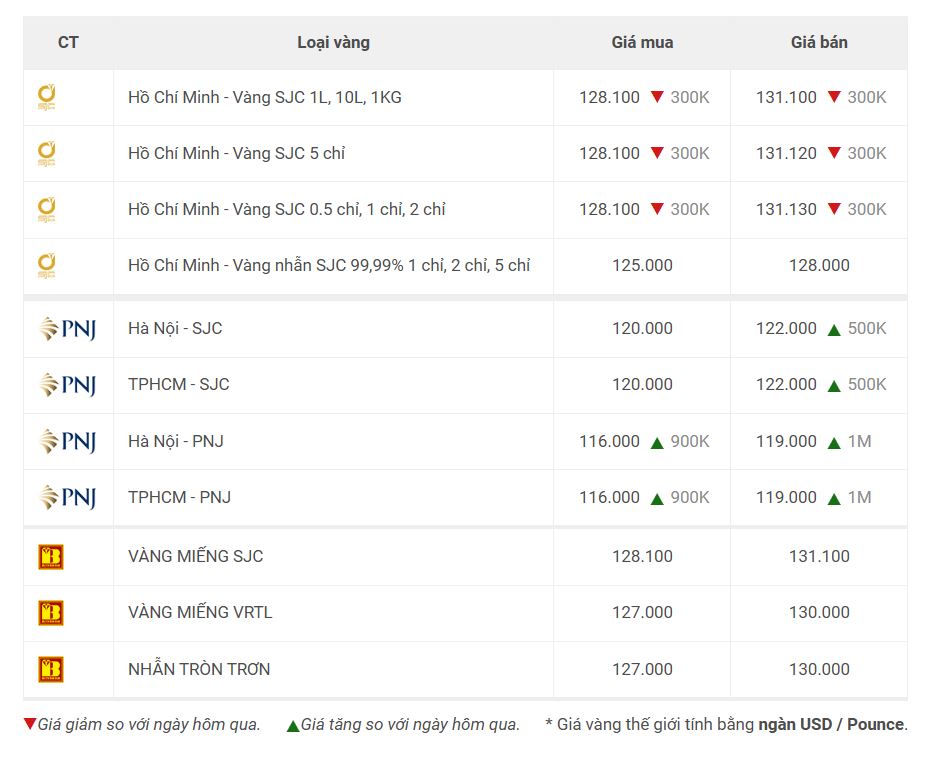Click Bảo Tín logo beside NHẪN TRÒN TRƠN
This screenshot has width=931, height=759.
click(50, 669)
